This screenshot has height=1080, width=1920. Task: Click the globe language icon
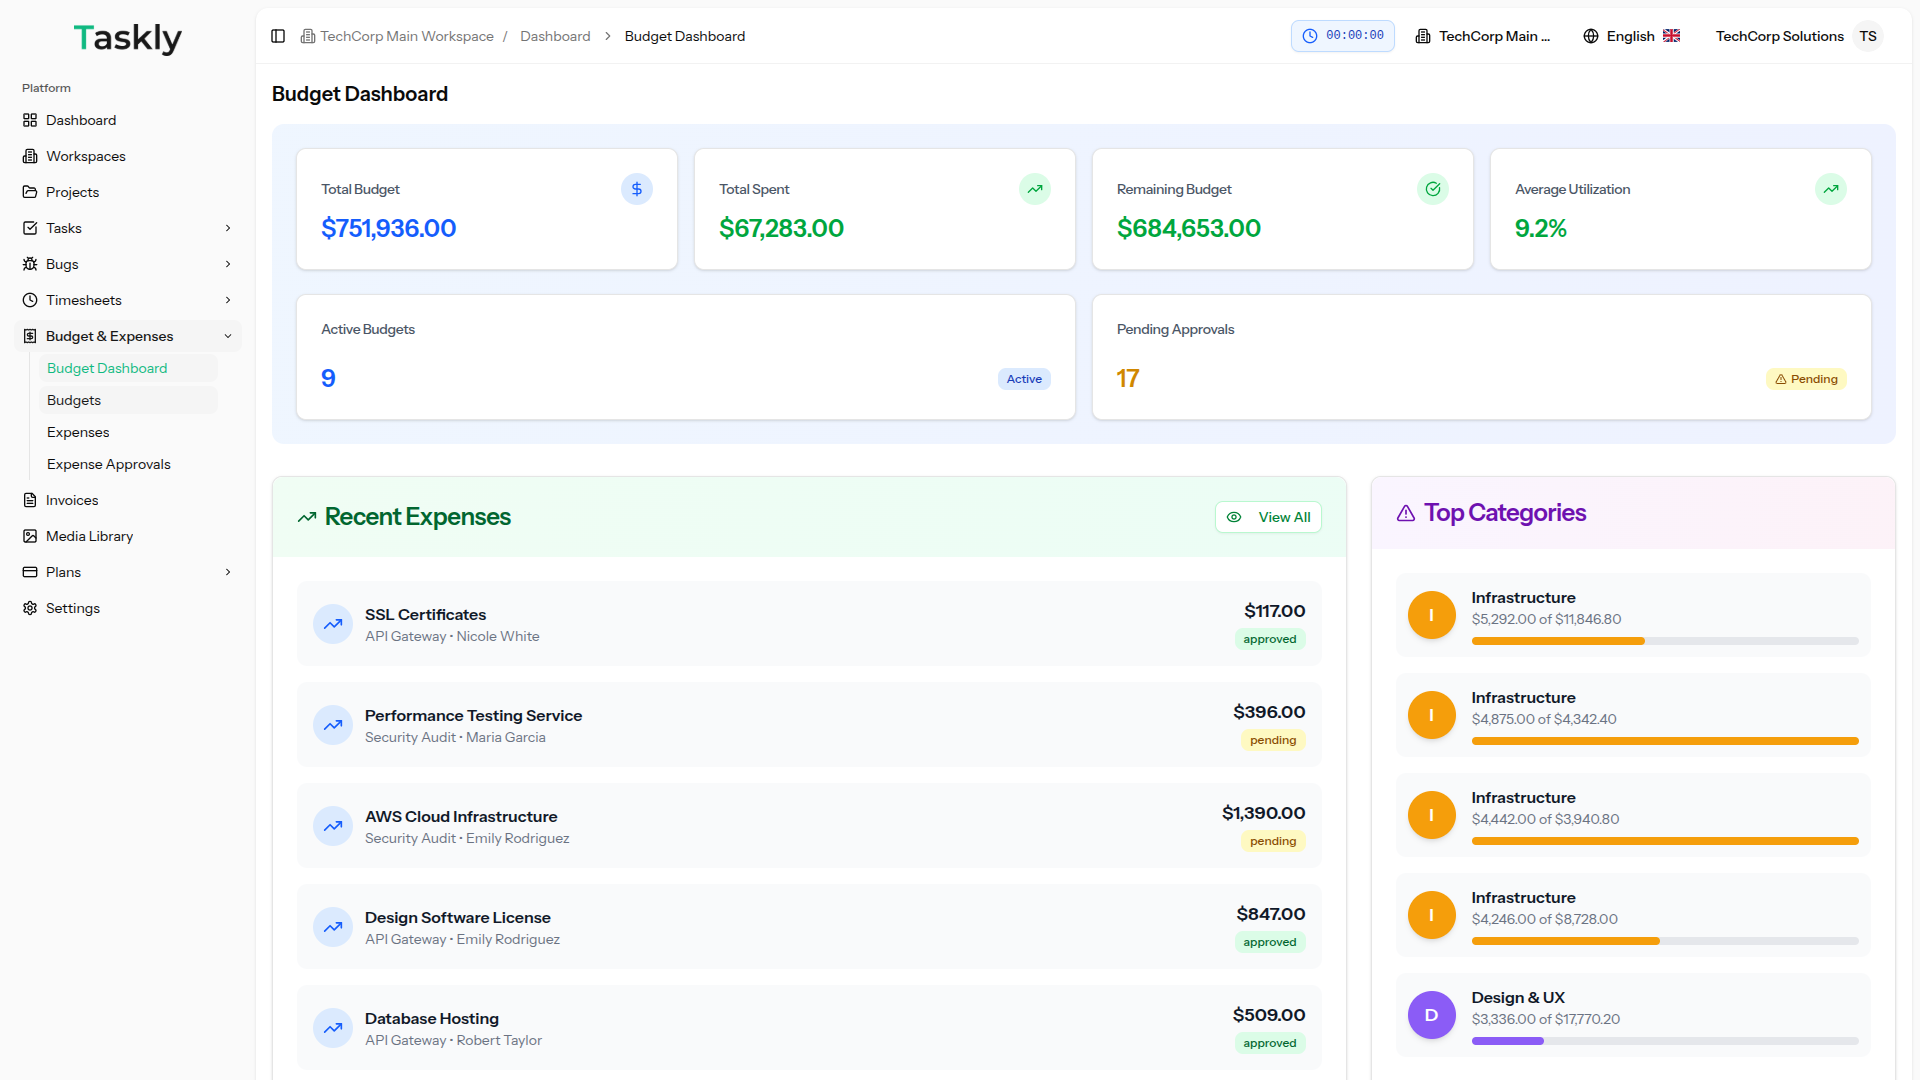point(1591,36)
